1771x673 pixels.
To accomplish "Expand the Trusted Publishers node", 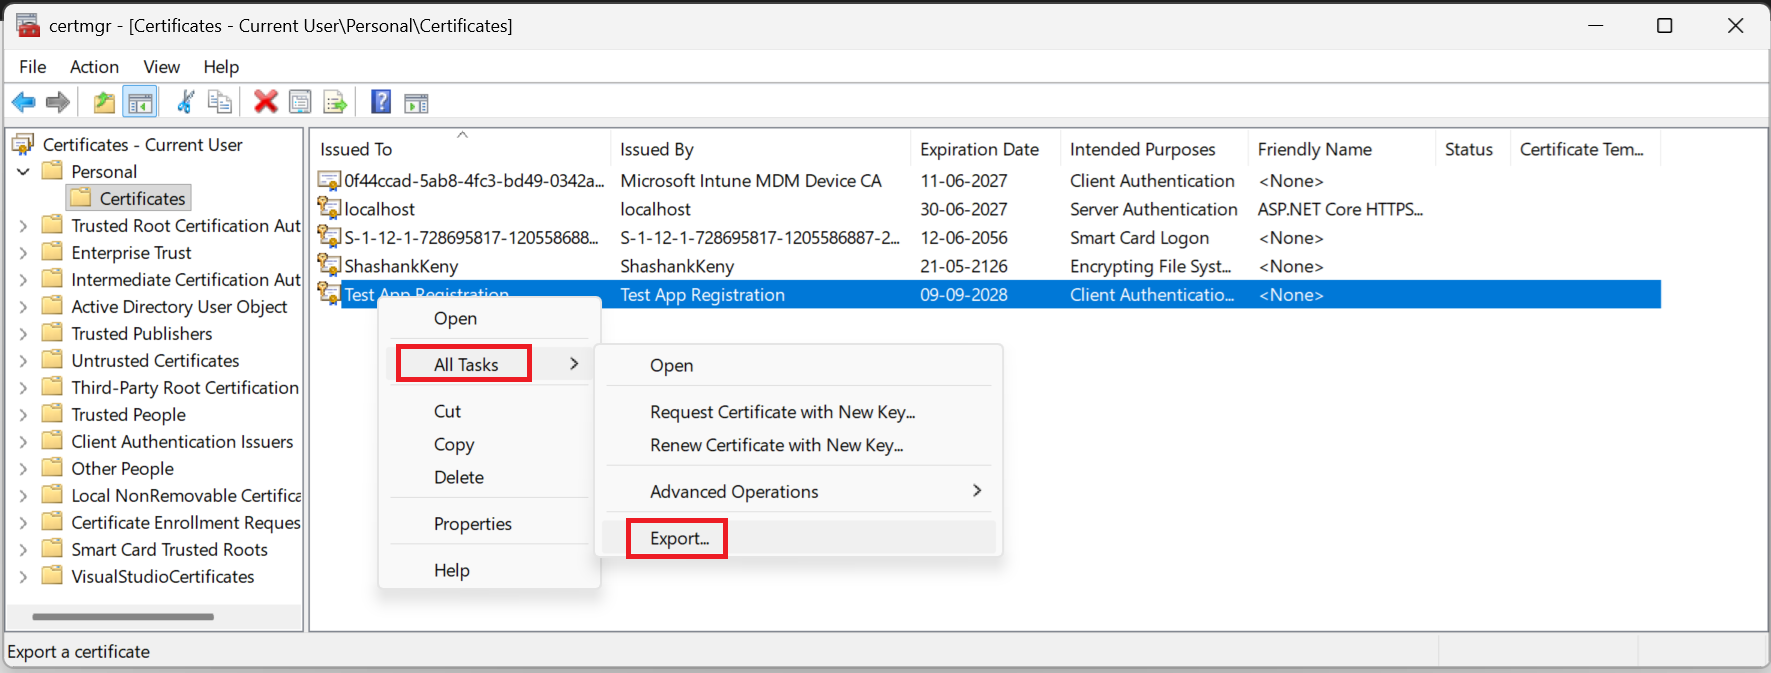I will [23, 334].
